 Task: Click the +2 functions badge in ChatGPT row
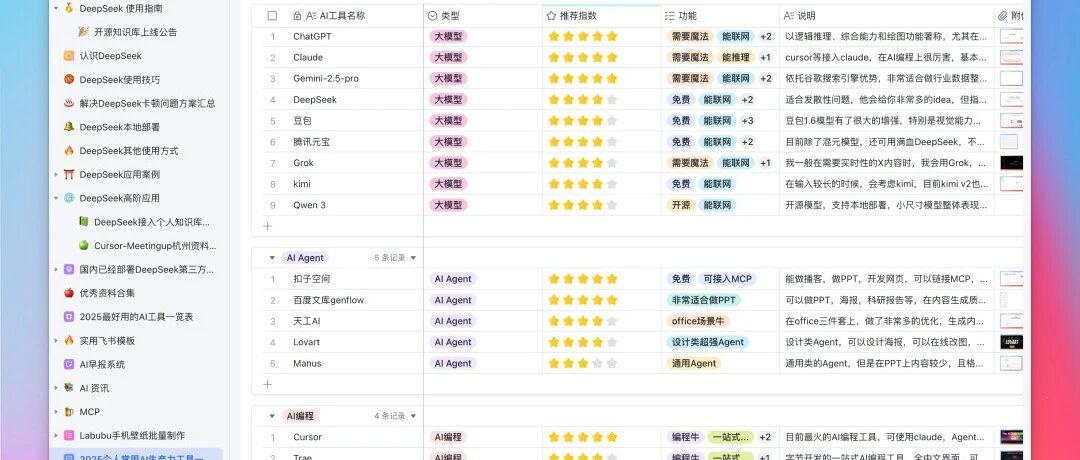[766, 36]
